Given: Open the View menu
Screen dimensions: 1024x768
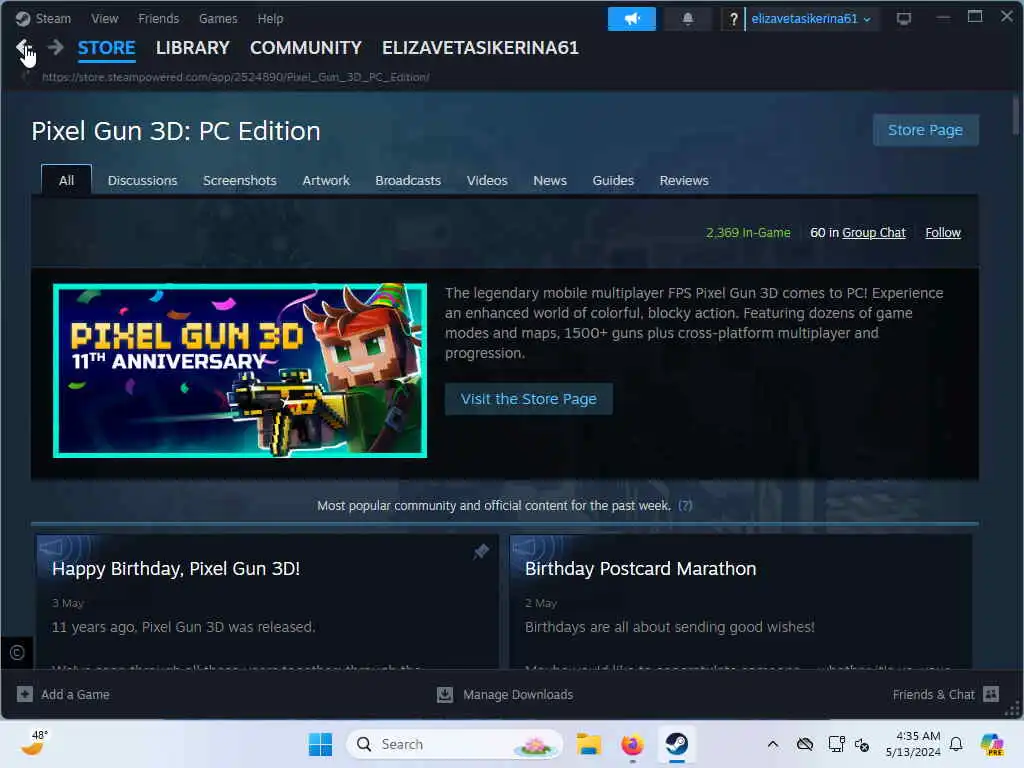Looking at the screenshot, I should coord(104,18).
